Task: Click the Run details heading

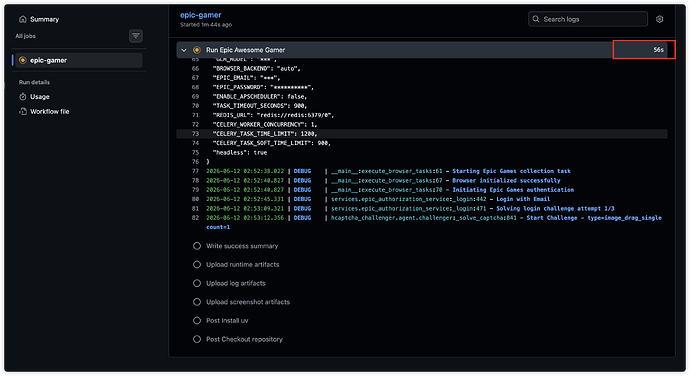Action: click(x=34, y=82)
